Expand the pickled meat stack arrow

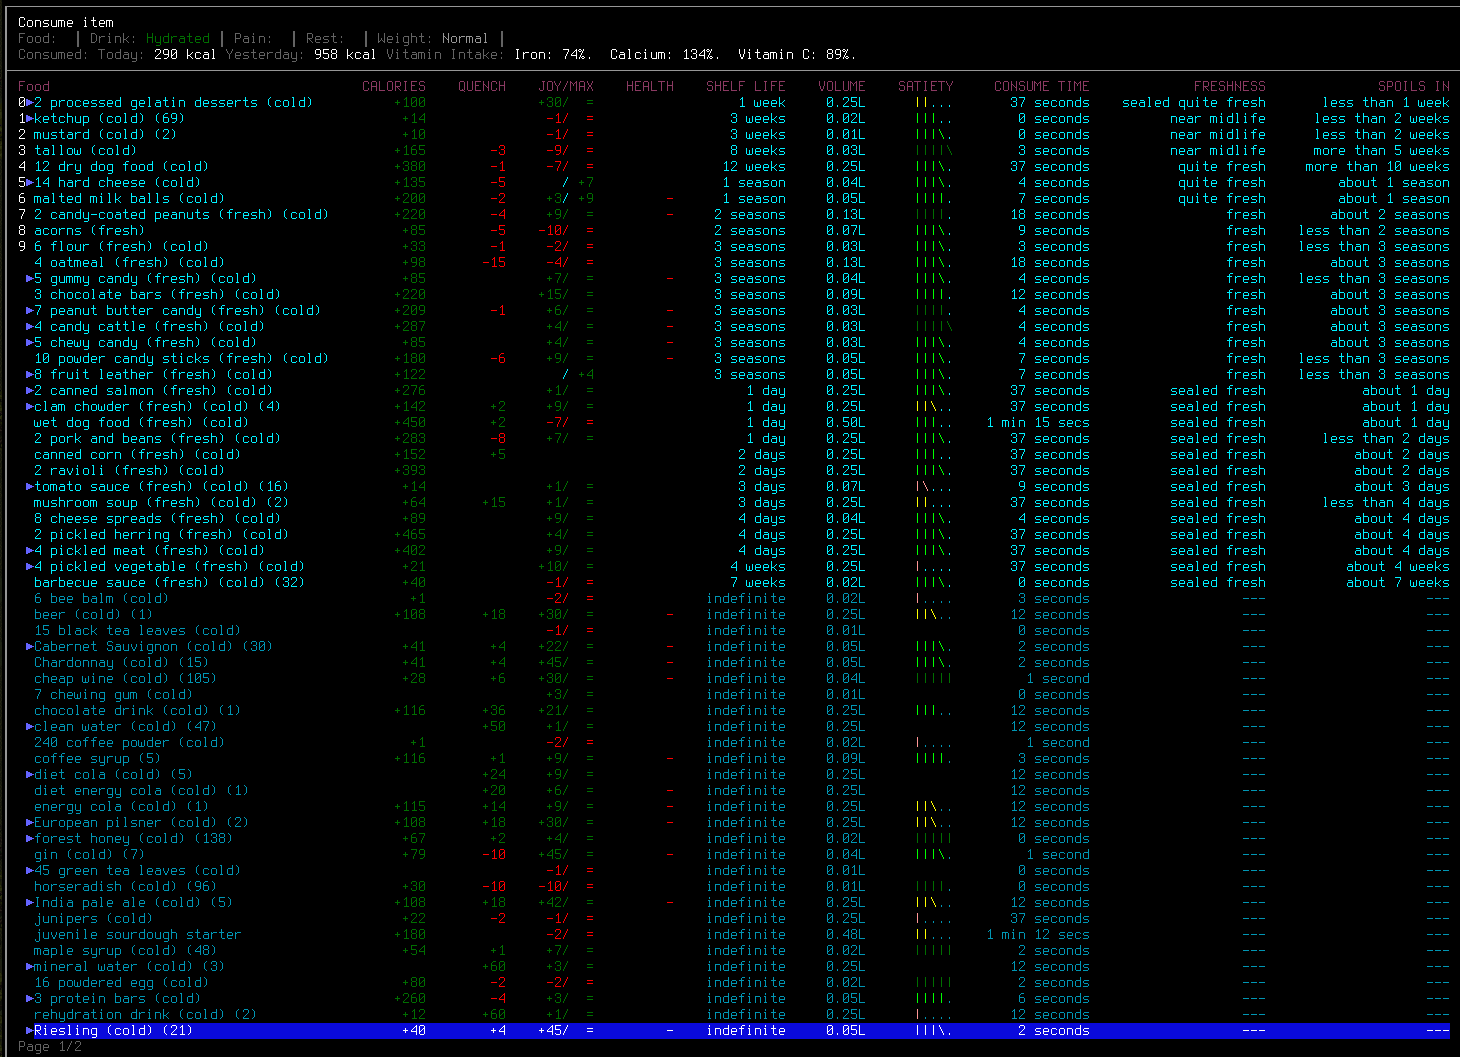pos(30,551)
